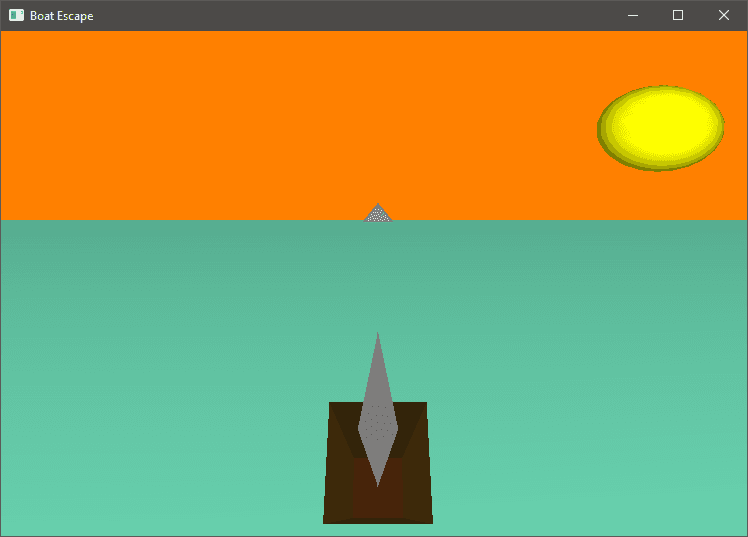This screenshot has width=748, height=537.
Task: Click the "Boat Escape" title text
Action: tap(62, 16)
